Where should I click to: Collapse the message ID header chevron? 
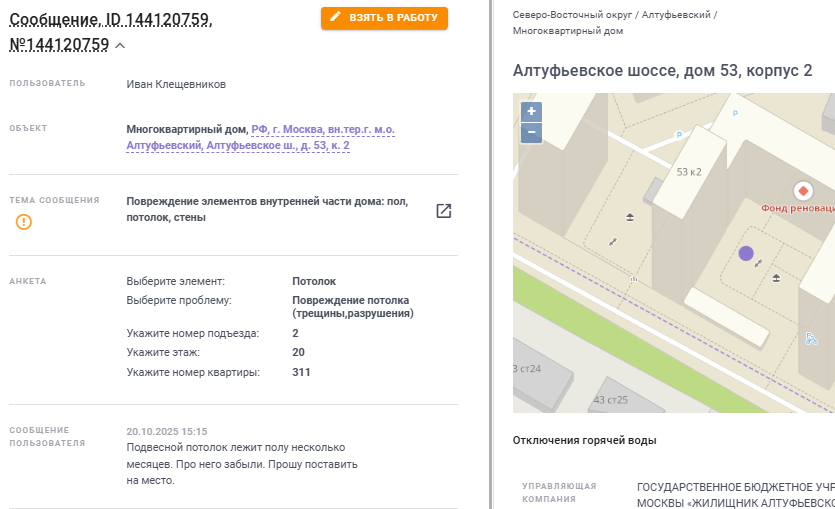tap(120, 45)
